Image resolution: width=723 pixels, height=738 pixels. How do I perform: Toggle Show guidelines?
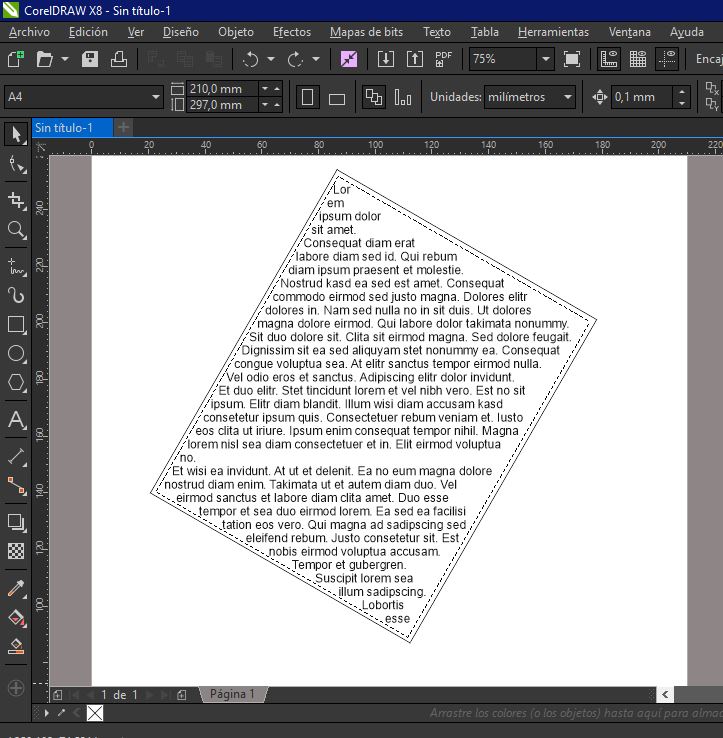coord(667,59)
